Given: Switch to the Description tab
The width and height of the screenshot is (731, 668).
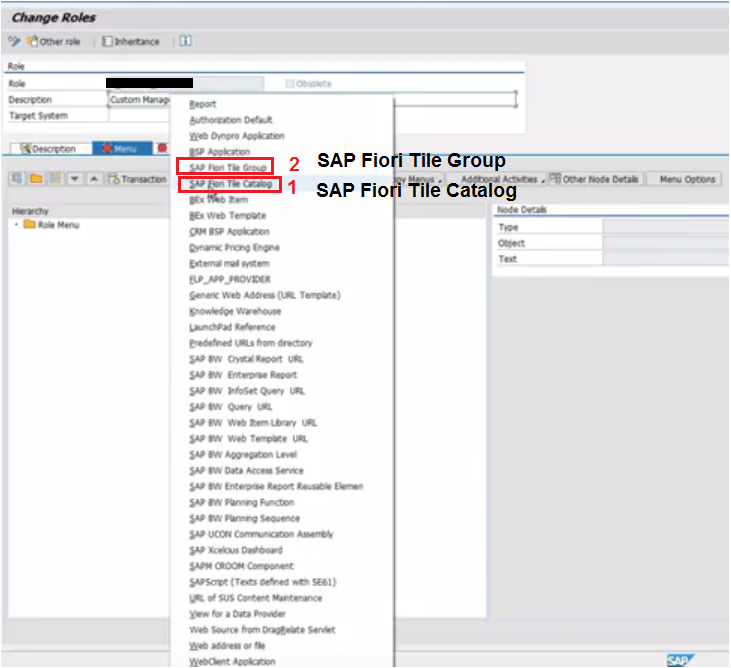Looking at the screenshot, I should [49, 149].
